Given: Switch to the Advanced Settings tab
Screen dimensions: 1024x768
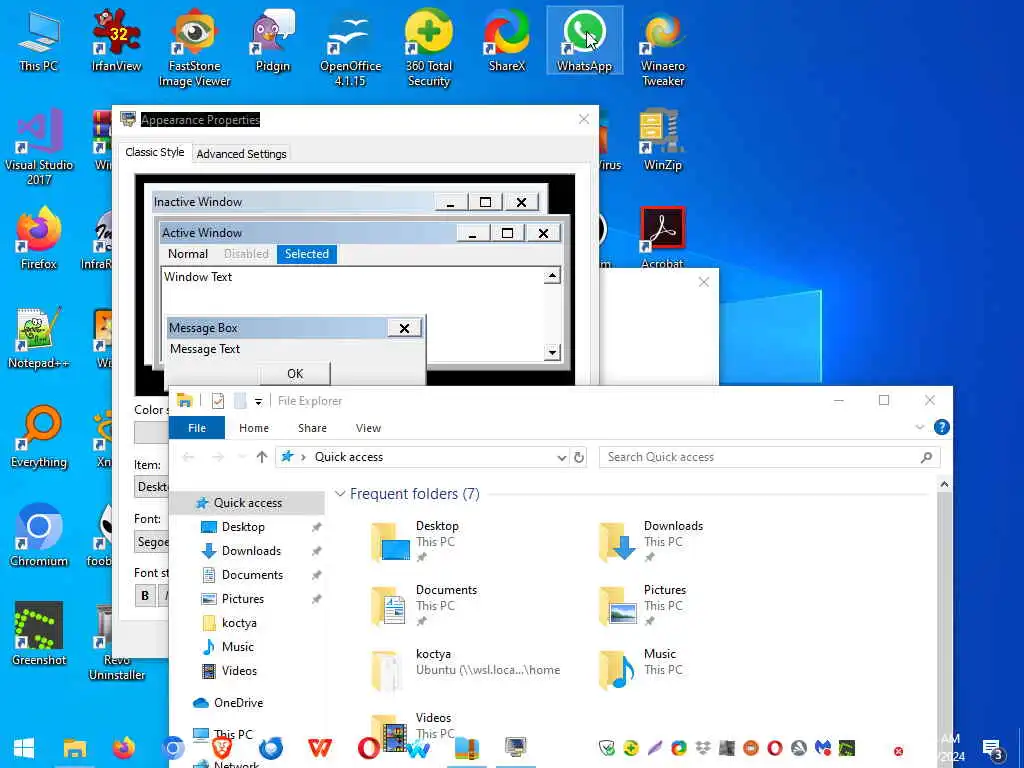Looking at the screenshot, I should click(242, 153).
